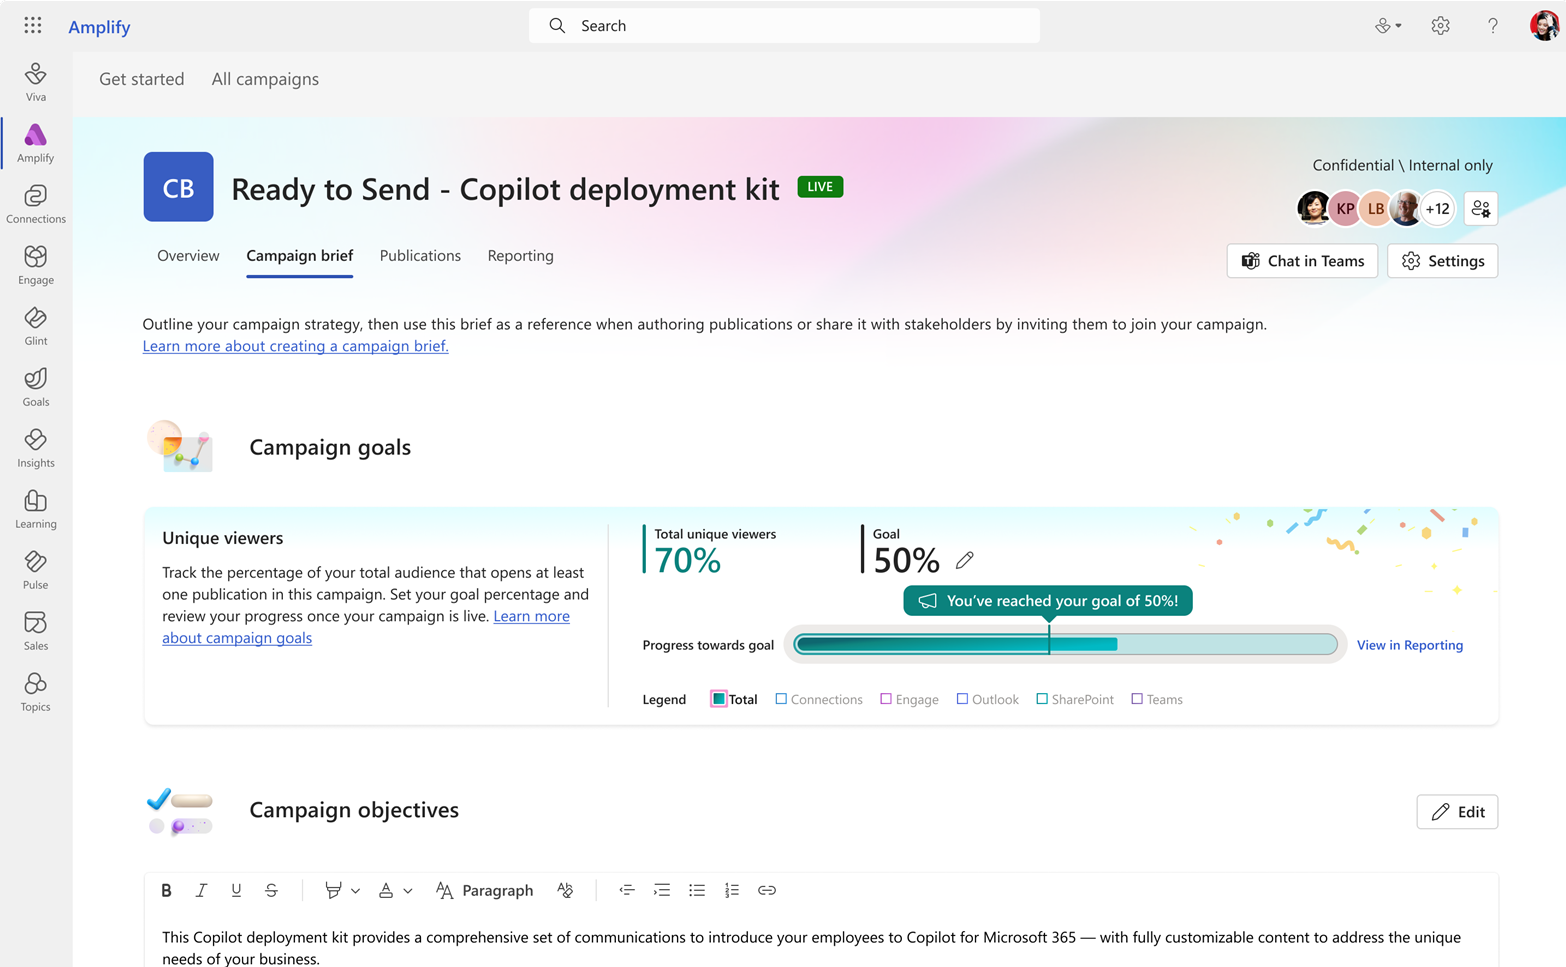Open Connections from the sidebar
The width and height of the screenshot is (1566, 967).
[x=36, y=204]
